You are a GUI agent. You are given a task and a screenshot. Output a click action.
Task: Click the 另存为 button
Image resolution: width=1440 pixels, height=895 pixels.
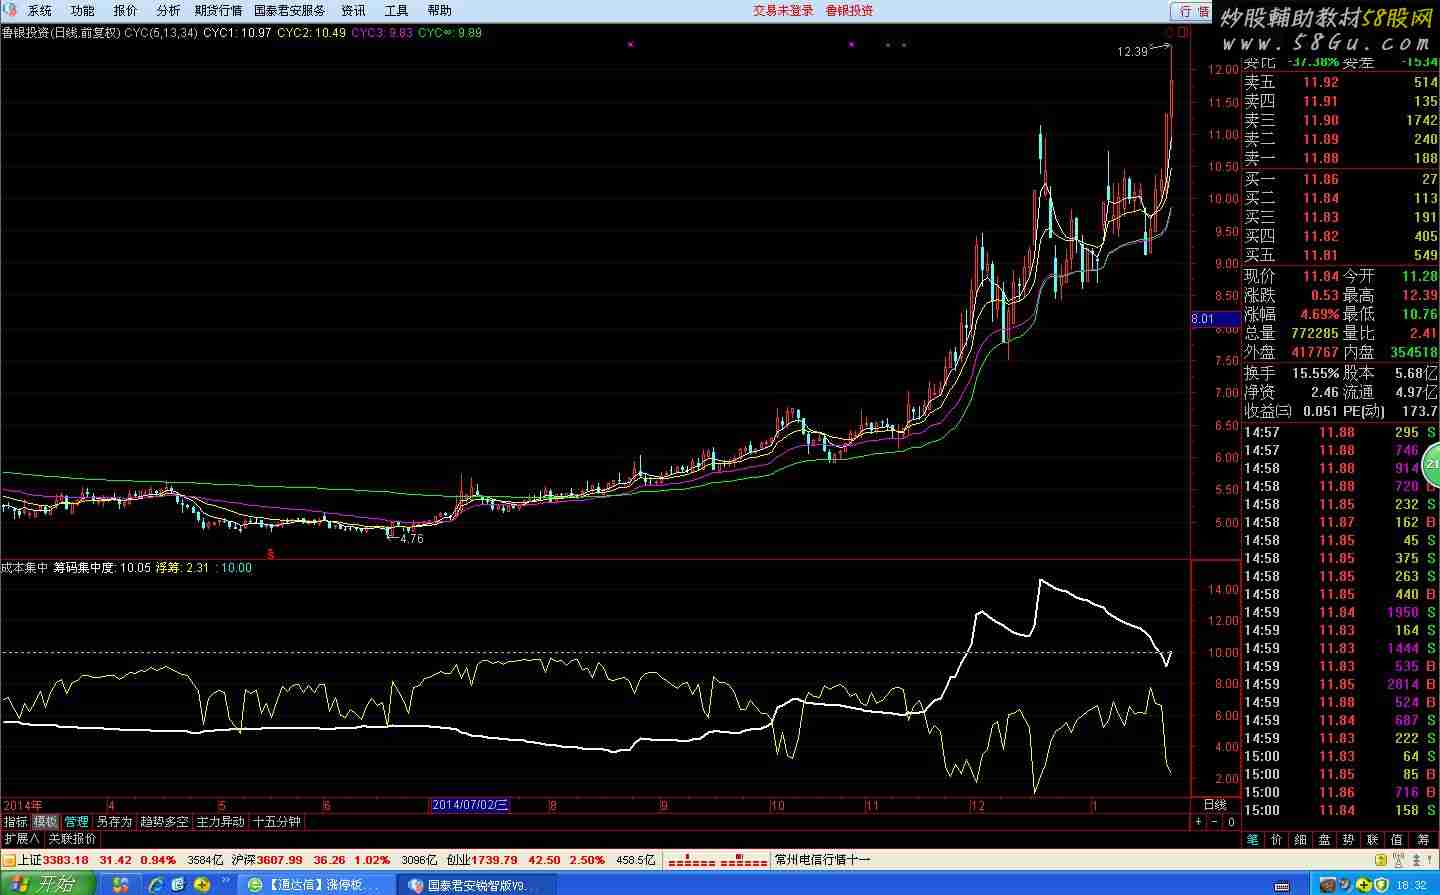[114, 822]
